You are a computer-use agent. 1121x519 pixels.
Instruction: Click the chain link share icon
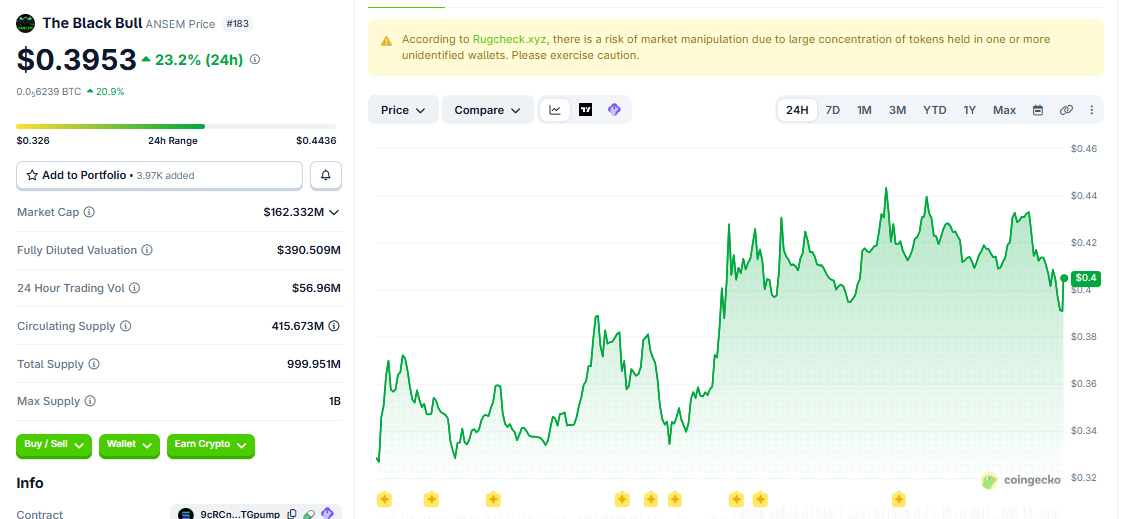point(1066,110)
